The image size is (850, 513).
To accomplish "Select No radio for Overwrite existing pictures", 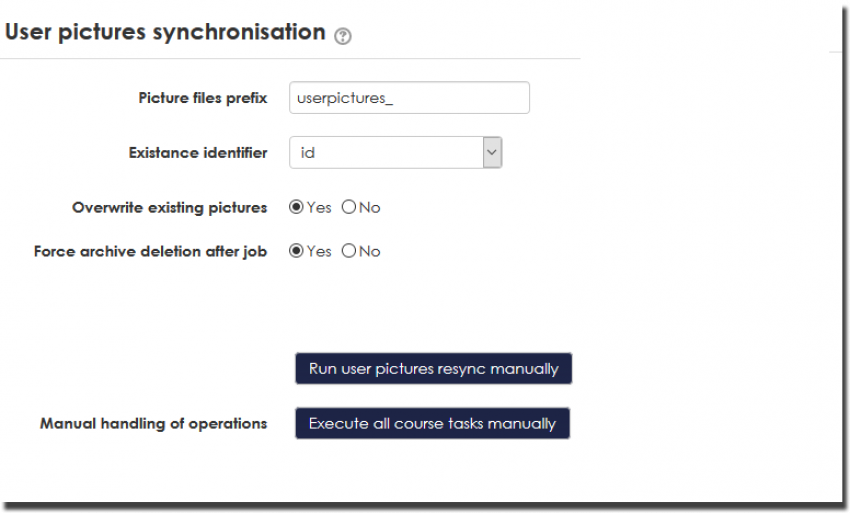I will 349,208.
